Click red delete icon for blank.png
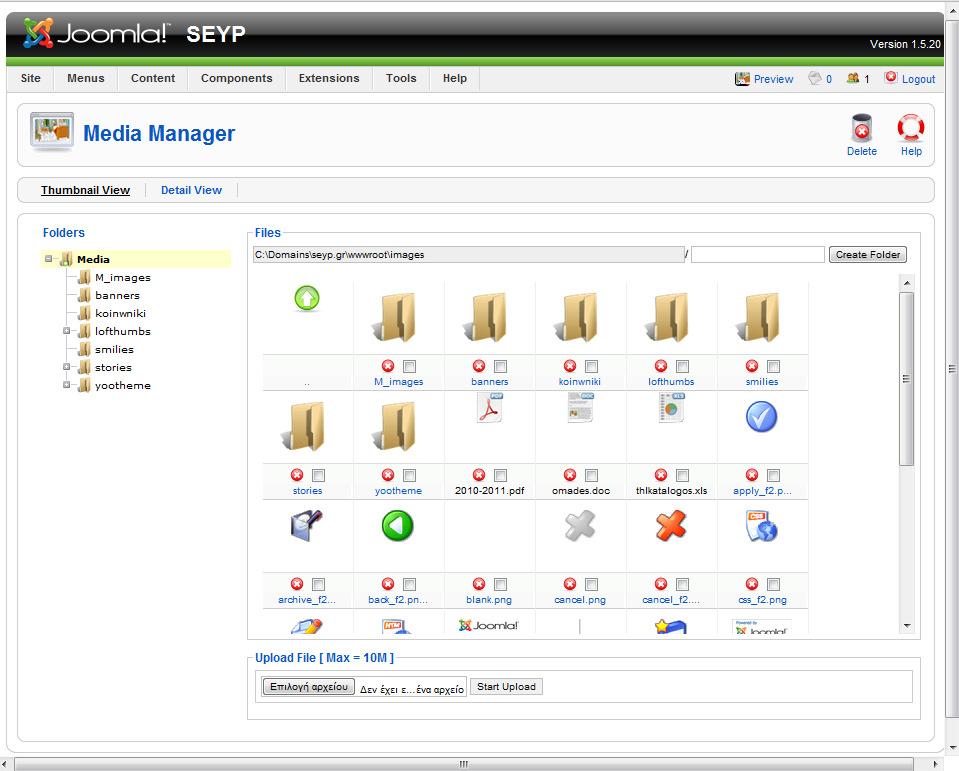Image resolution: width=959 pixels, height=771 pixels. point(479,583)
